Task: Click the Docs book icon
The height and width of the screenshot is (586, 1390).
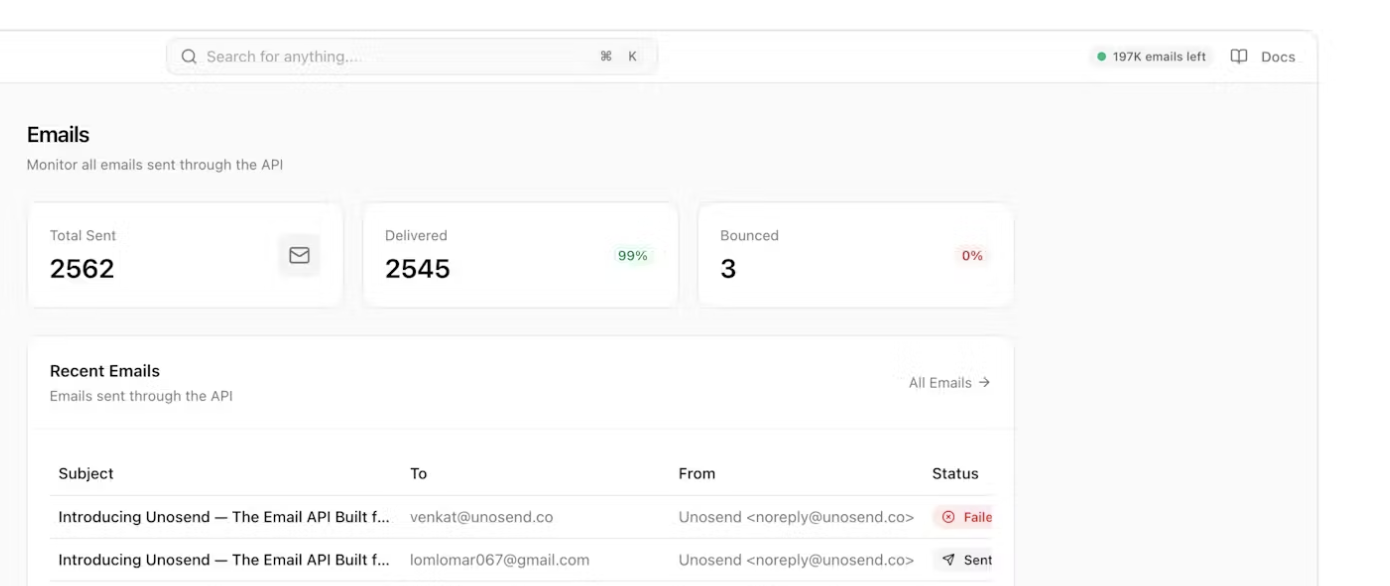Action: [1239, 57]
